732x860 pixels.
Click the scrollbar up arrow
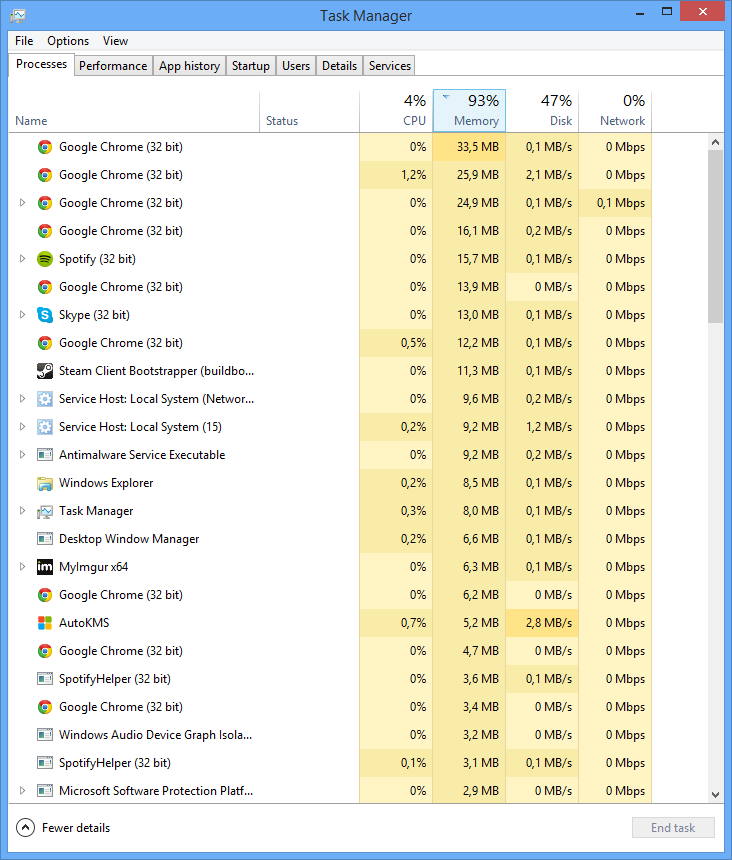click(715, 142)
